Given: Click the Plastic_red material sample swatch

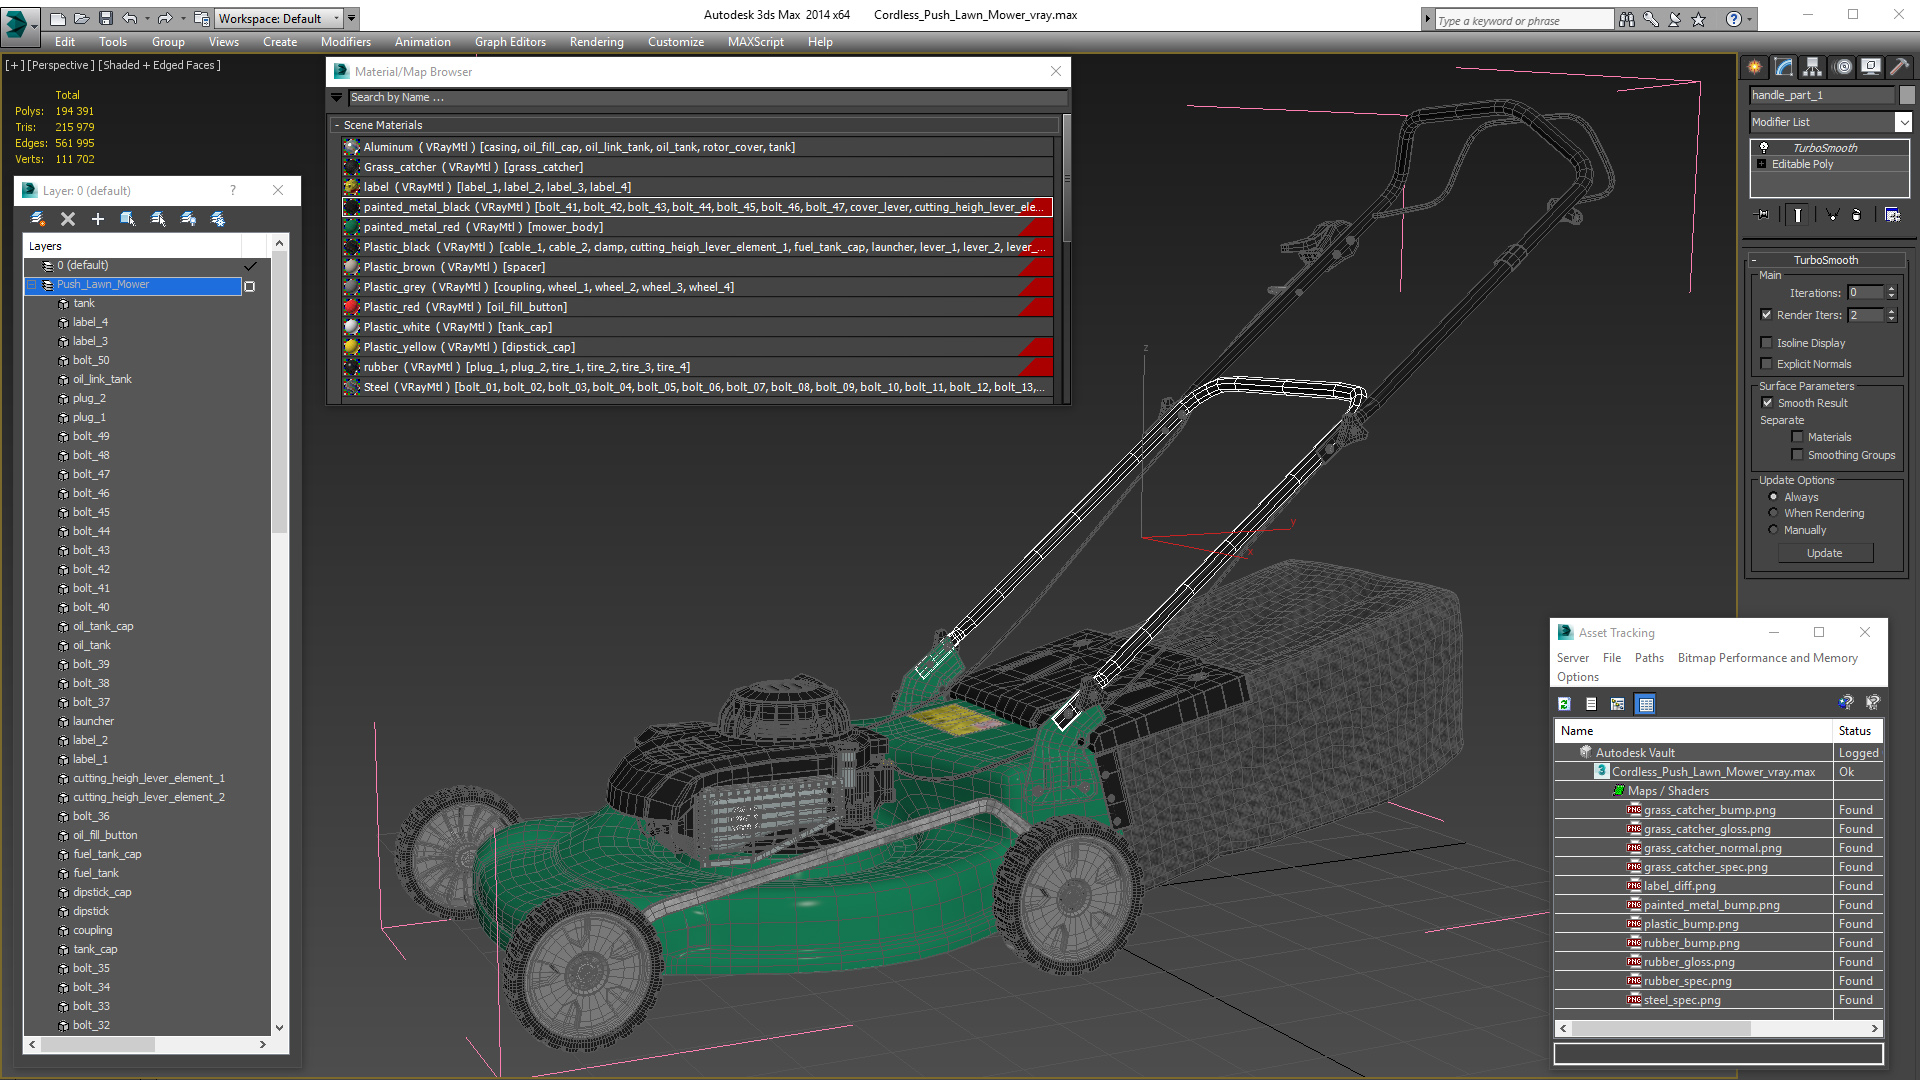Looking at the screenshot, I should (352, 307).
